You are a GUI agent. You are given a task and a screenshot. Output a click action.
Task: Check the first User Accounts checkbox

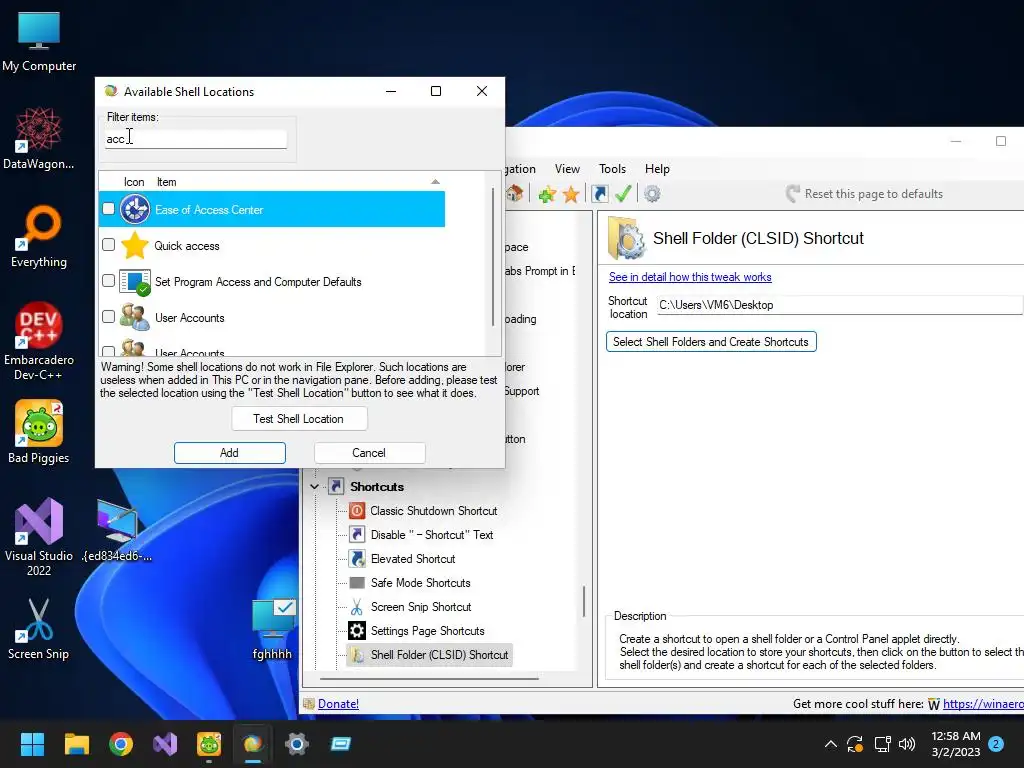[108, 317]
